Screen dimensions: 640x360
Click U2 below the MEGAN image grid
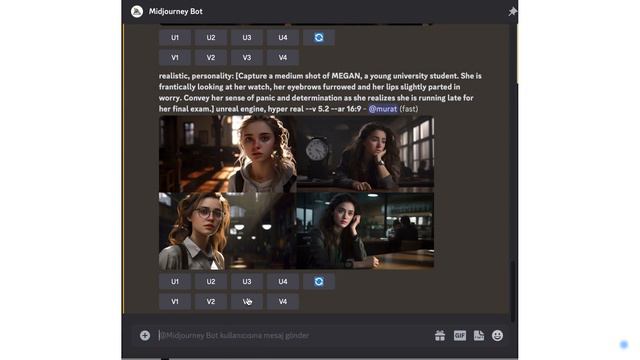[211, 282]
